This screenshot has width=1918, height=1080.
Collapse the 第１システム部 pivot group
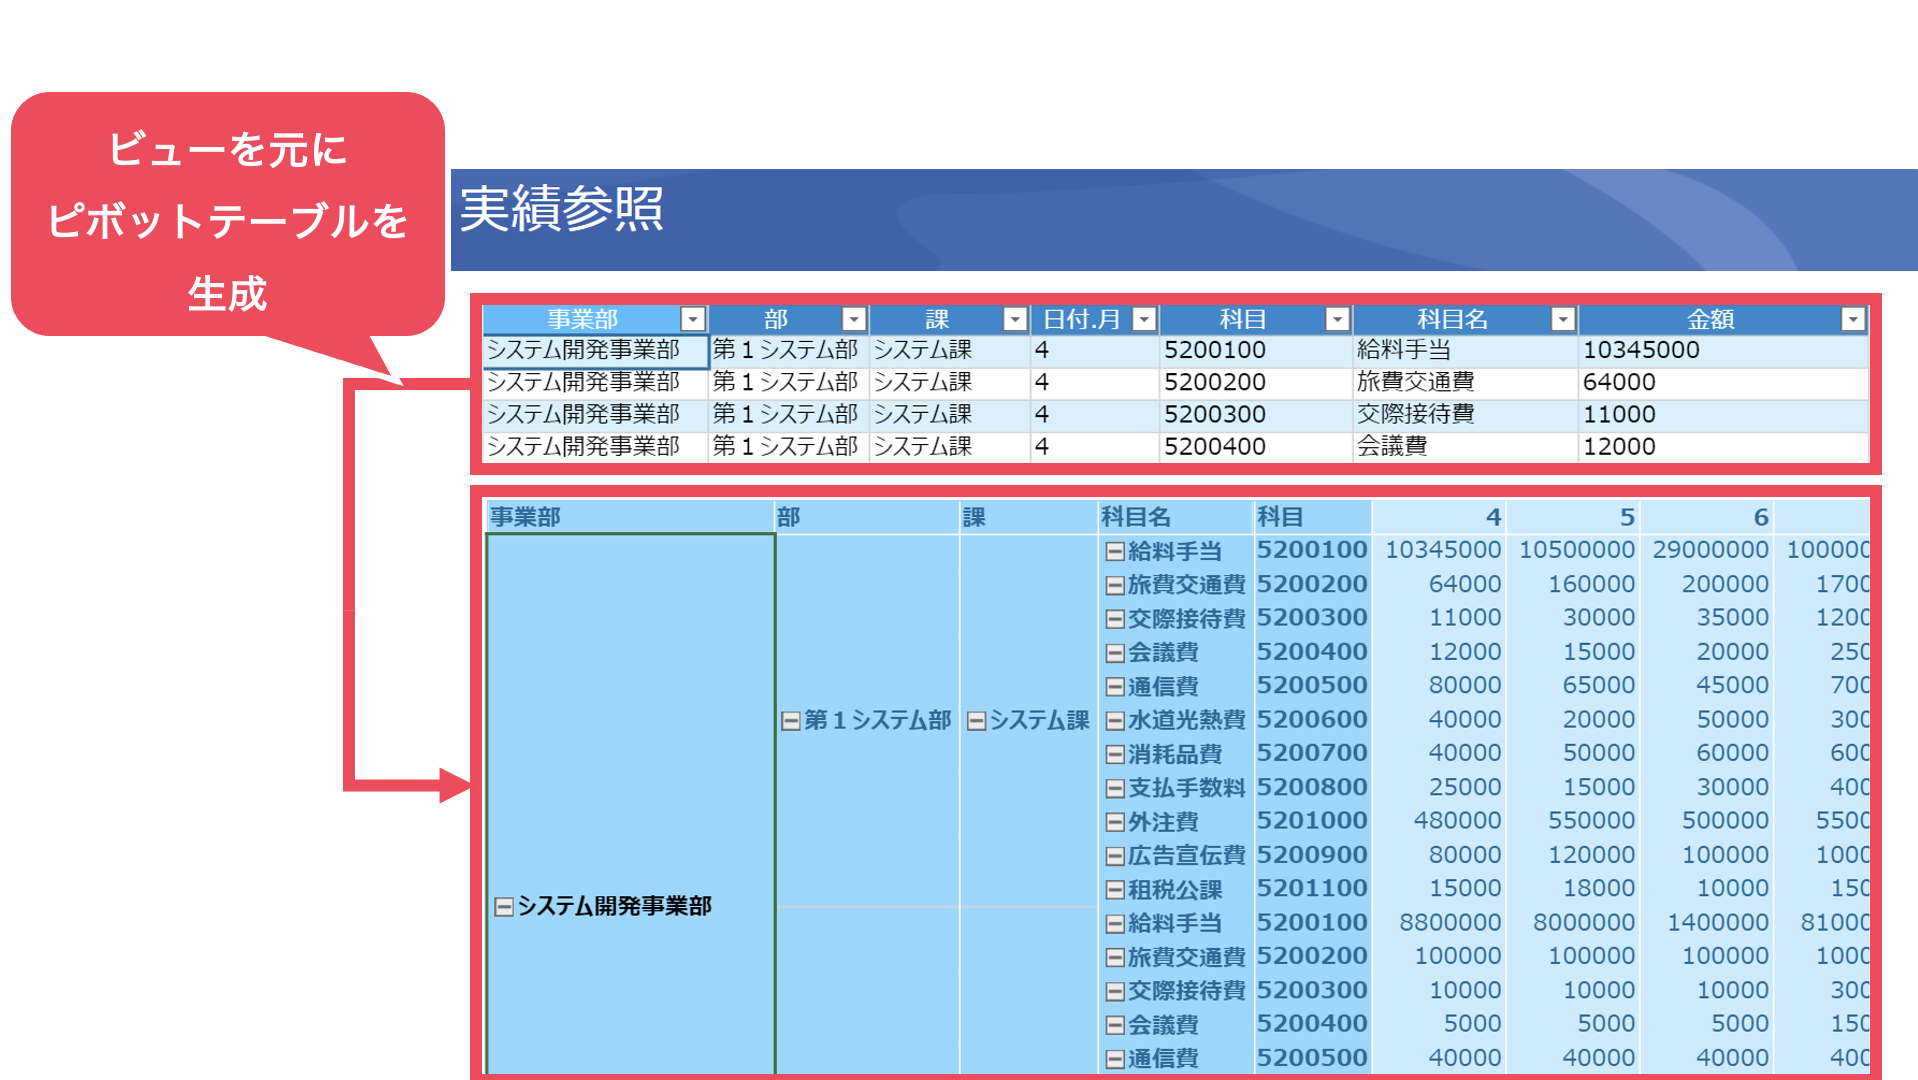790,721
